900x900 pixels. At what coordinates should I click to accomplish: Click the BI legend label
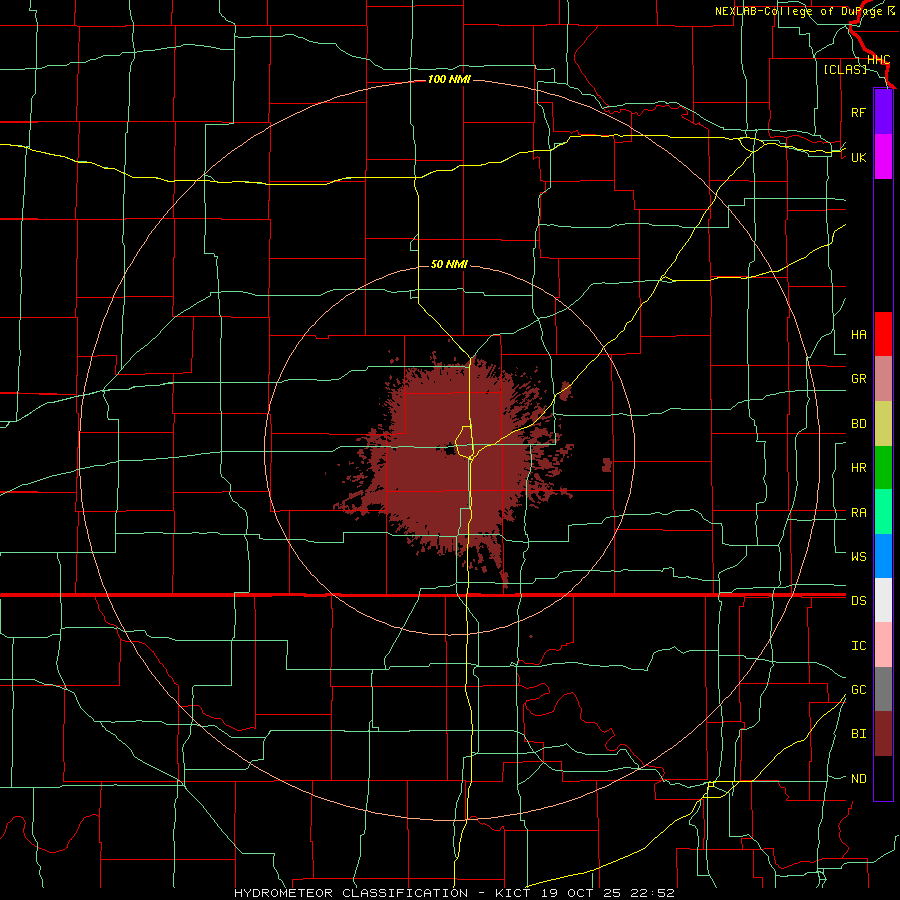click(858, 734)
